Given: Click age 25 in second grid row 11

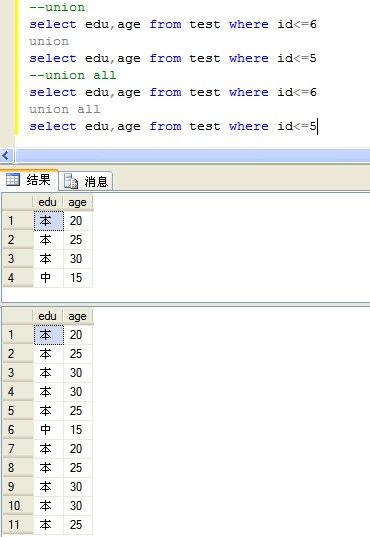Looking at the screenshot, I should [78, 525].
